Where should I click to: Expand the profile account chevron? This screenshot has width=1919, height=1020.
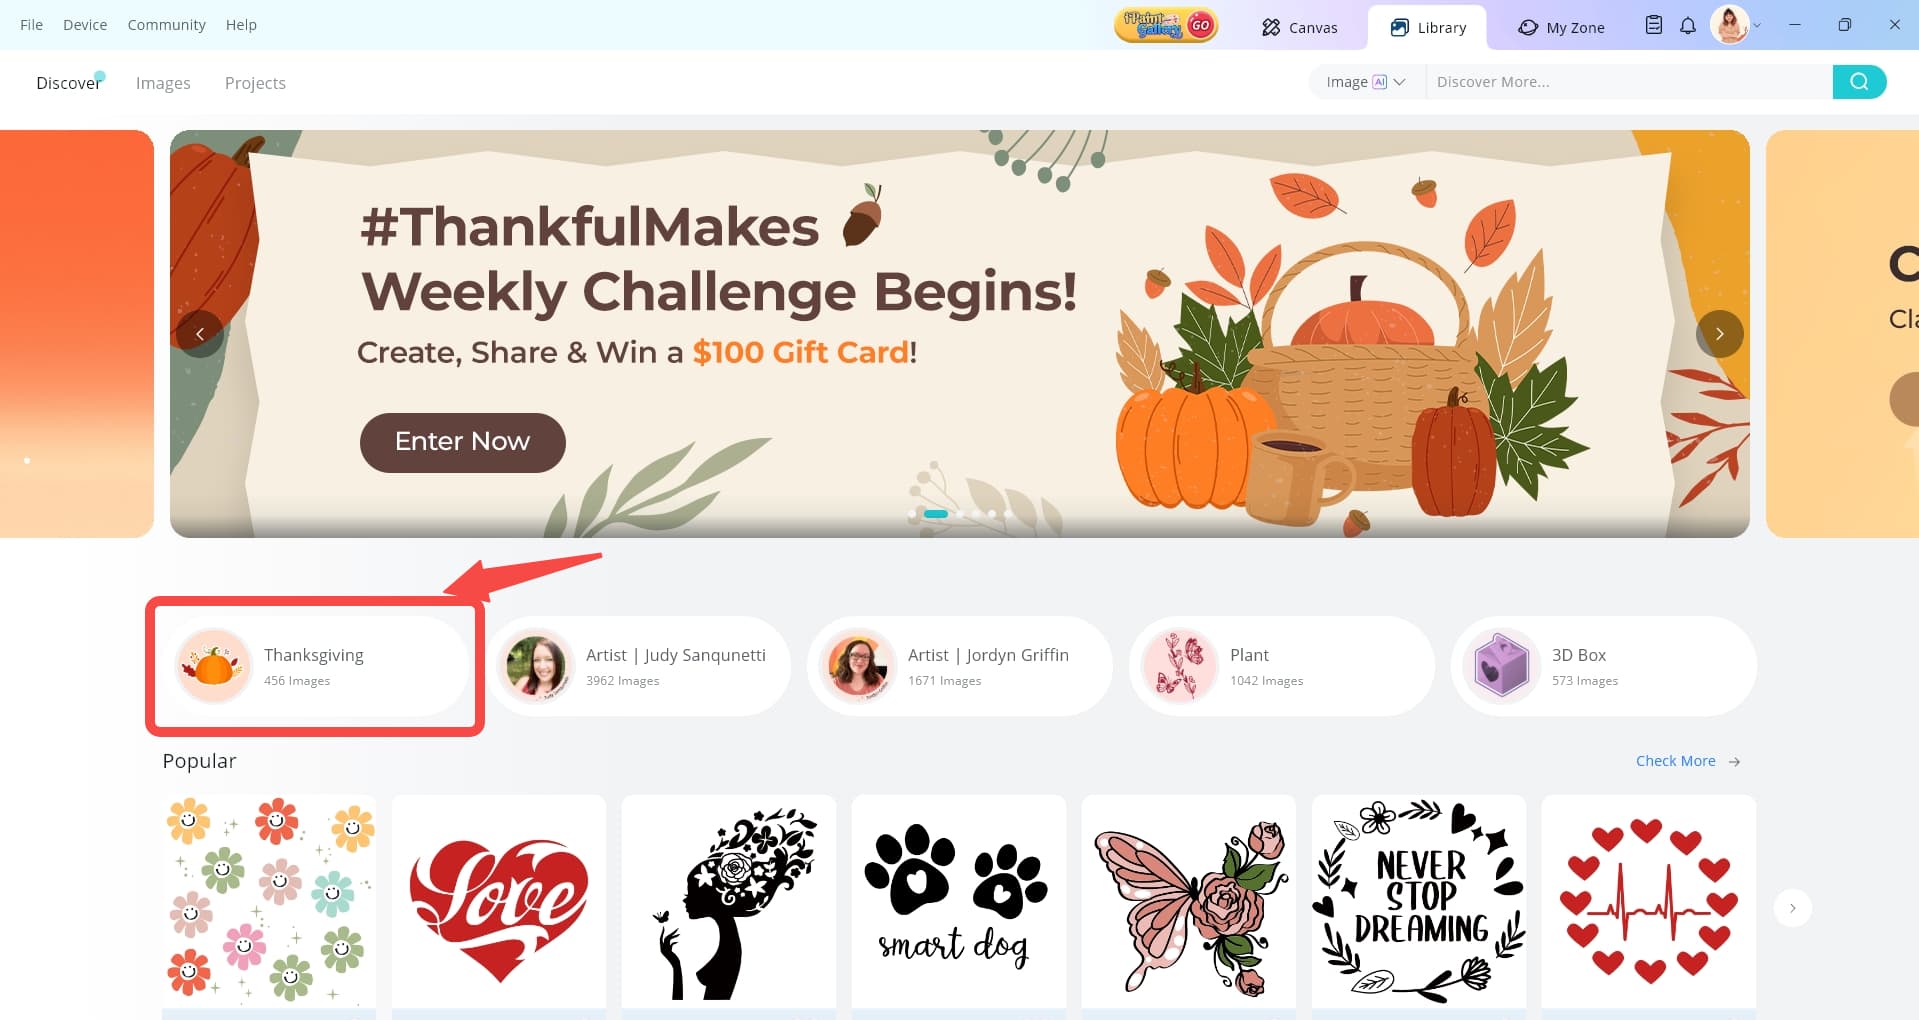1757,25
